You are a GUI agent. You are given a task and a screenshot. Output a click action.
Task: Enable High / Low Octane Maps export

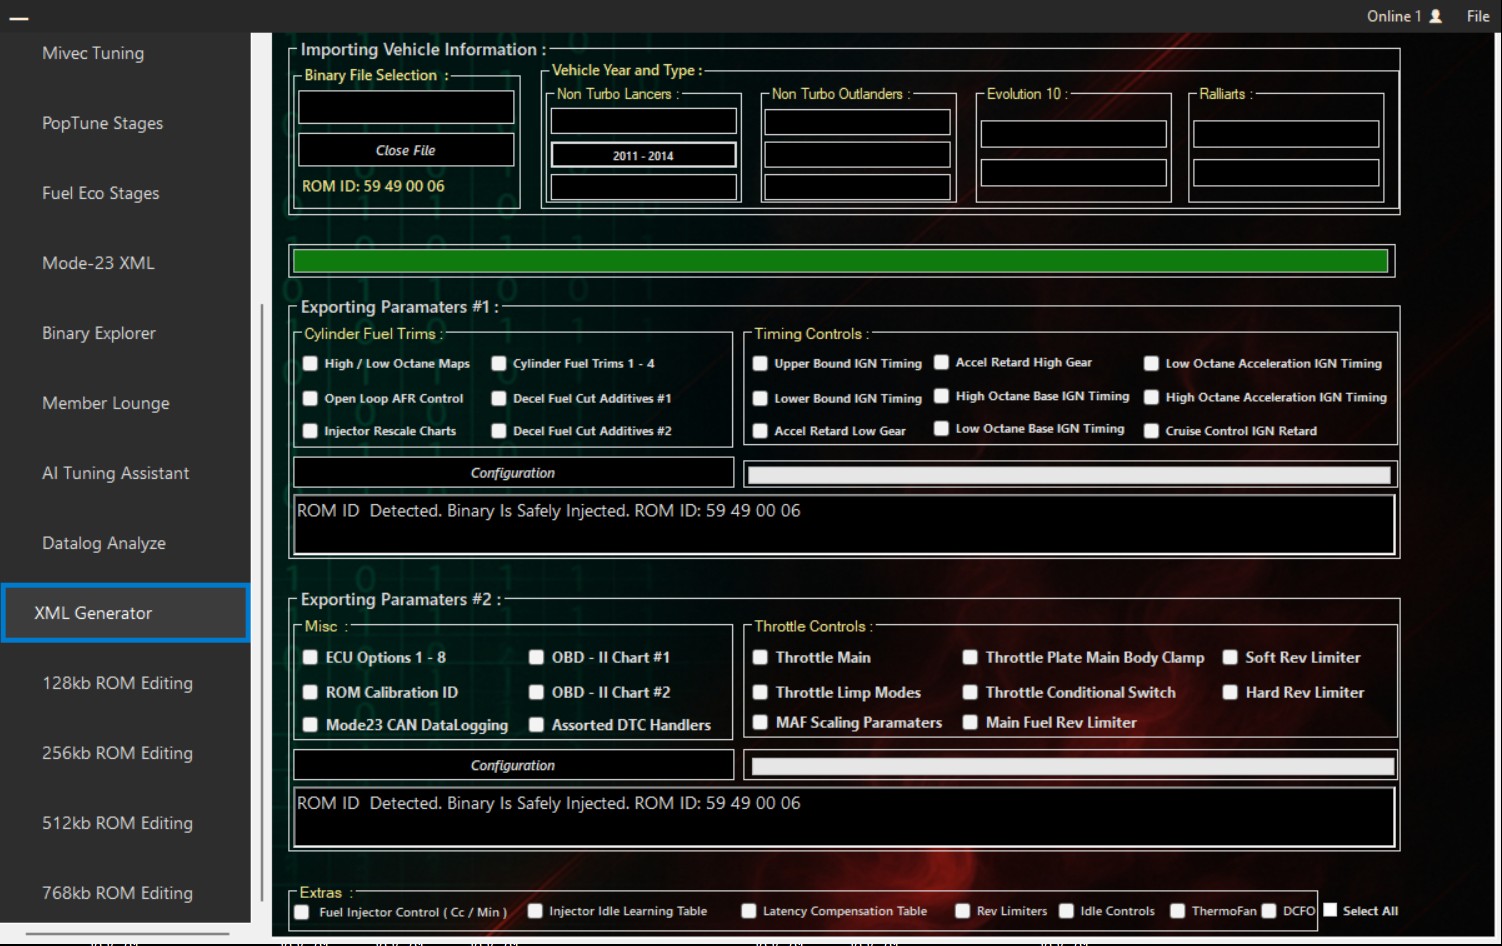click(310, 363)
